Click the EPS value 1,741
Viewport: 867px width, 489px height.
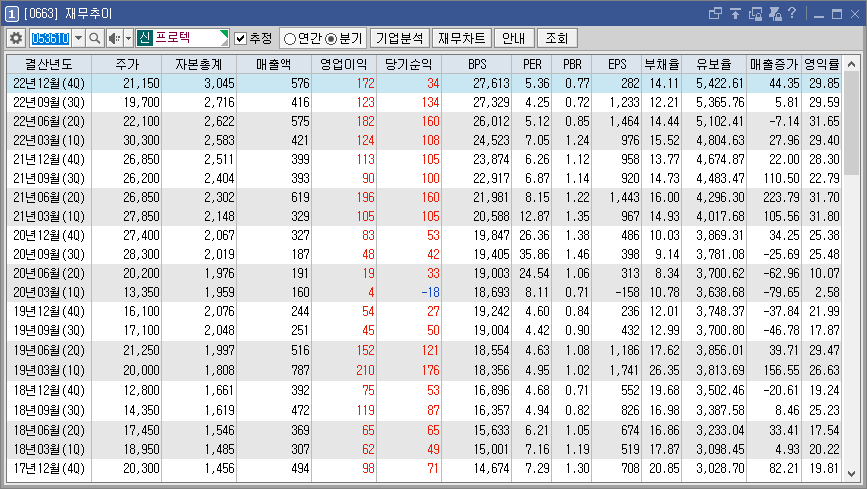(624, 370)
